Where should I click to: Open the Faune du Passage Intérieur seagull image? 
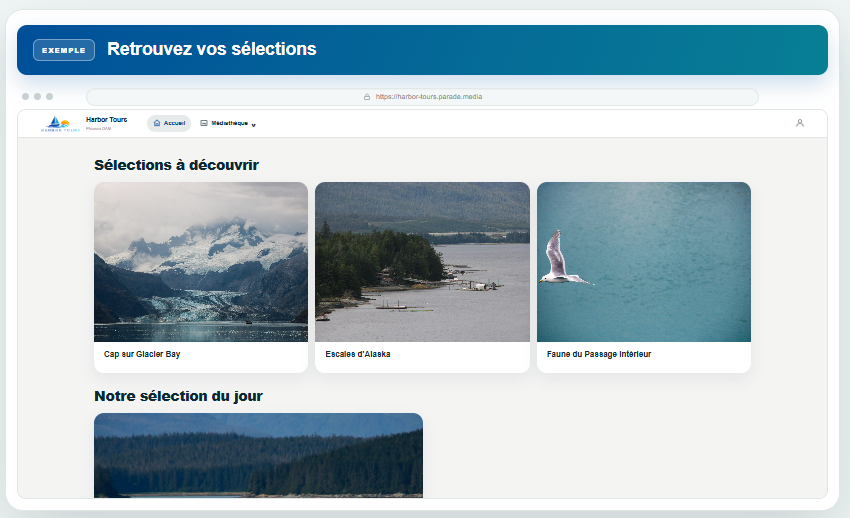coord(644,262)
